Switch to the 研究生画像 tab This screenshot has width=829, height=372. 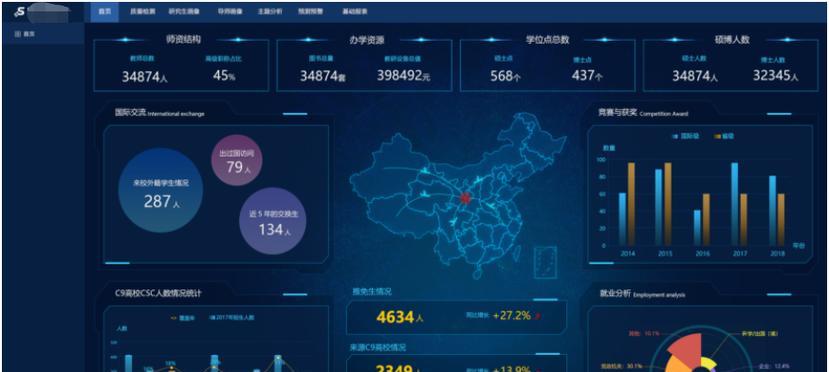183,11
